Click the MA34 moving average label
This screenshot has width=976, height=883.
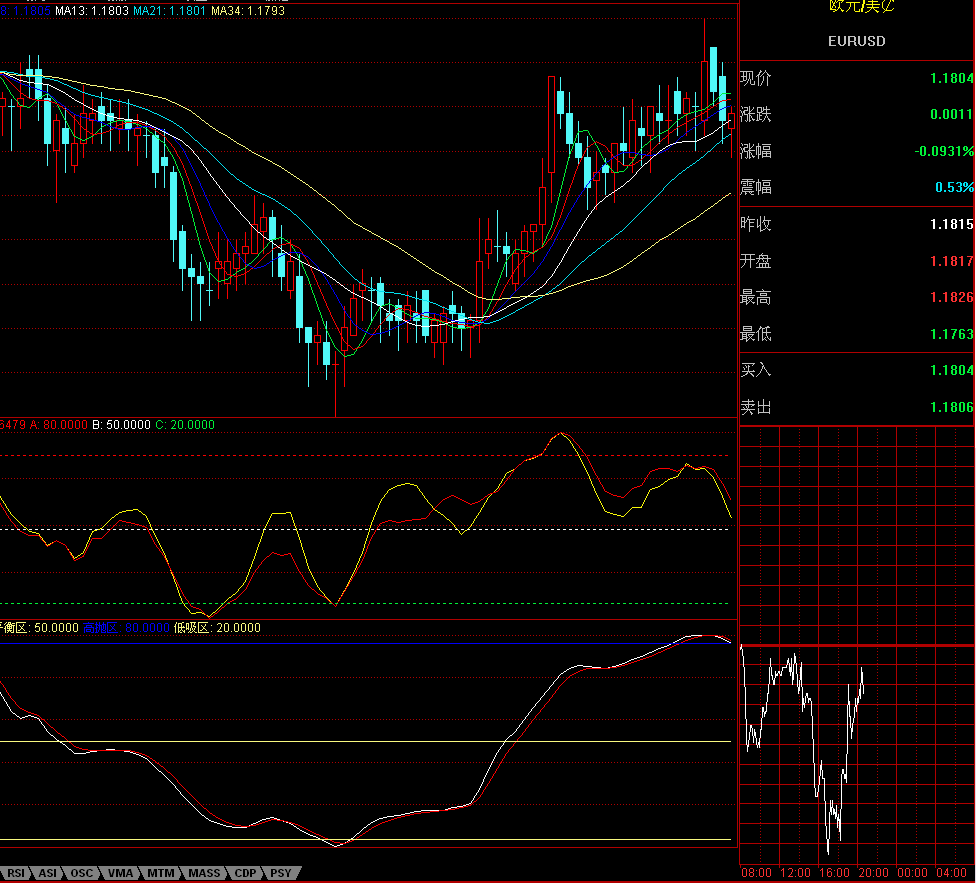pos(247,11)
